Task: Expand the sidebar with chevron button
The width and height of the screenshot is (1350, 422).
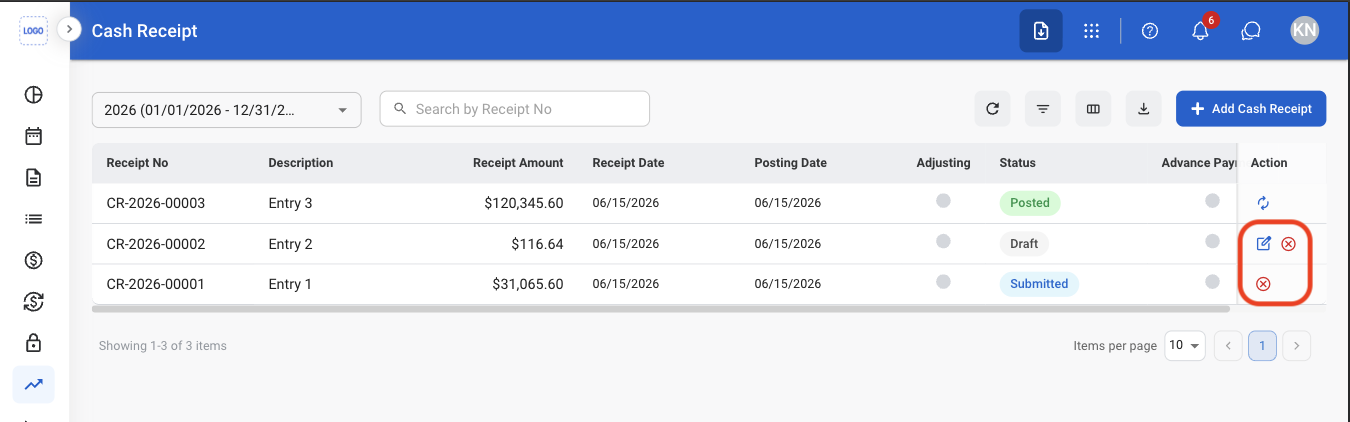Action: click(68, 30)
